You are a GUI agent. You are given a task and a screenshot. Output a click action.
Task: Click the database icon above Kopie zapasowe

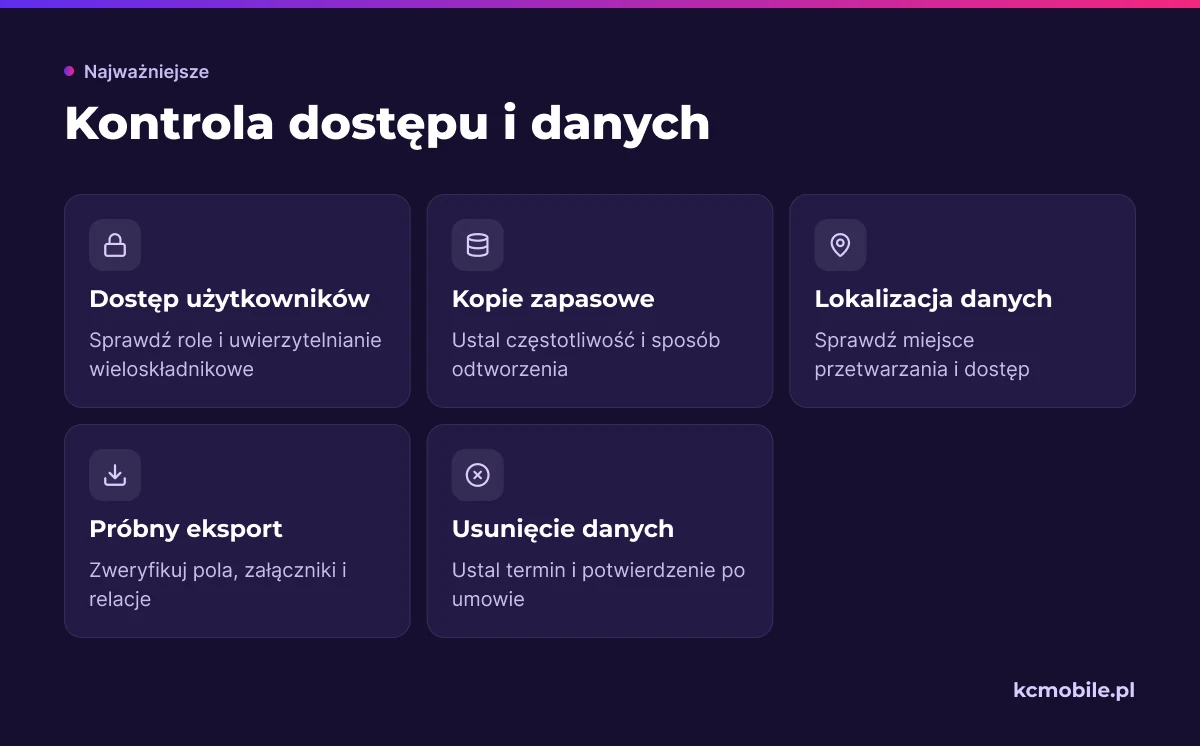[478, 245]
